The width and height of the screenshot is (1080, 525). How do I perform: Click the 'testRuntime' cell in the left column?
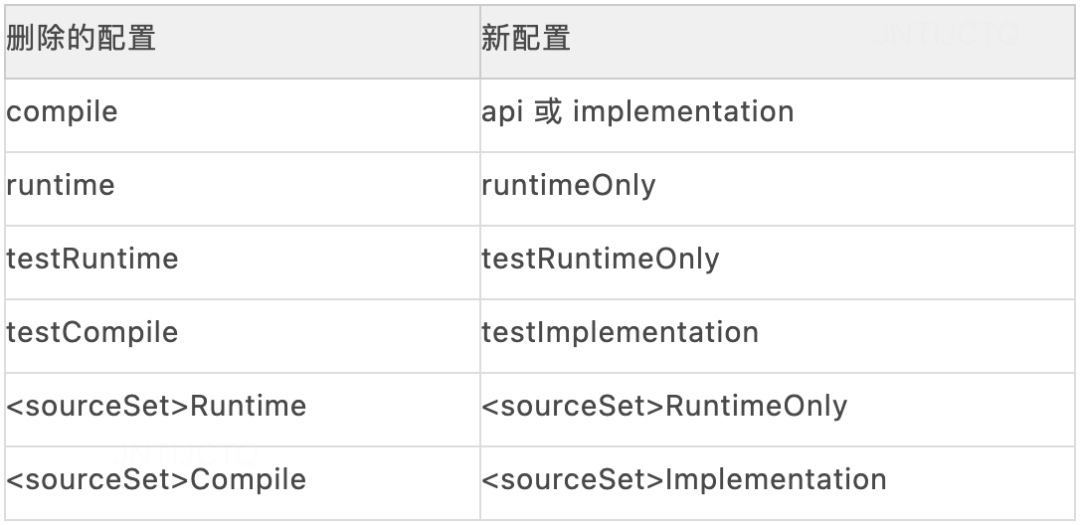coord(92,259)
